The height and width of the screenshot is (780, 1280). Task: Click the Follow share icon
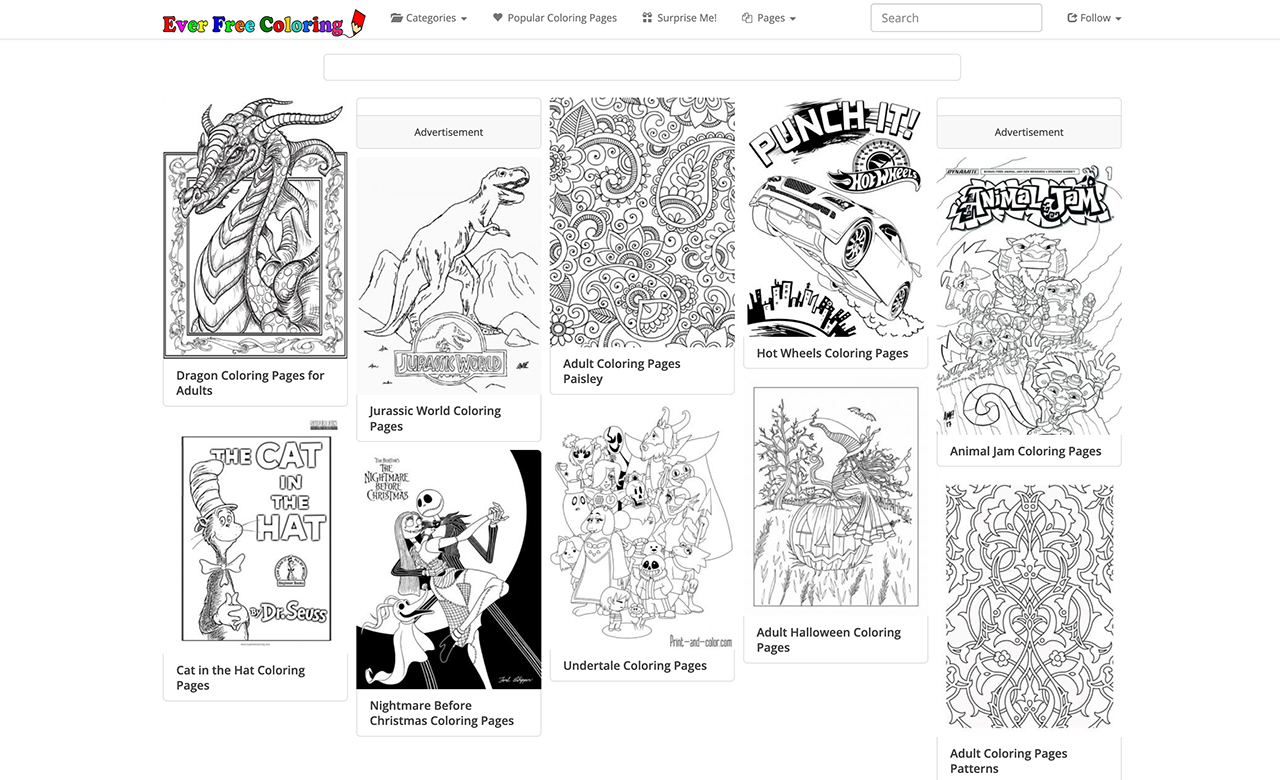1072,18
